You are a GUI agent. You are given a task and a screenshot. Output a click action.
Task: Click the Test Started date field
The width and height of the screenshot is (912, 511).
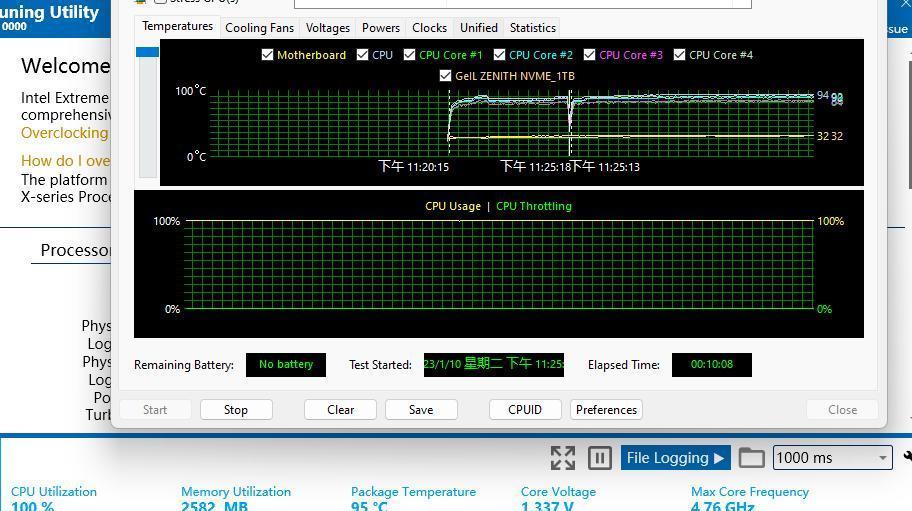pos(494,365)
